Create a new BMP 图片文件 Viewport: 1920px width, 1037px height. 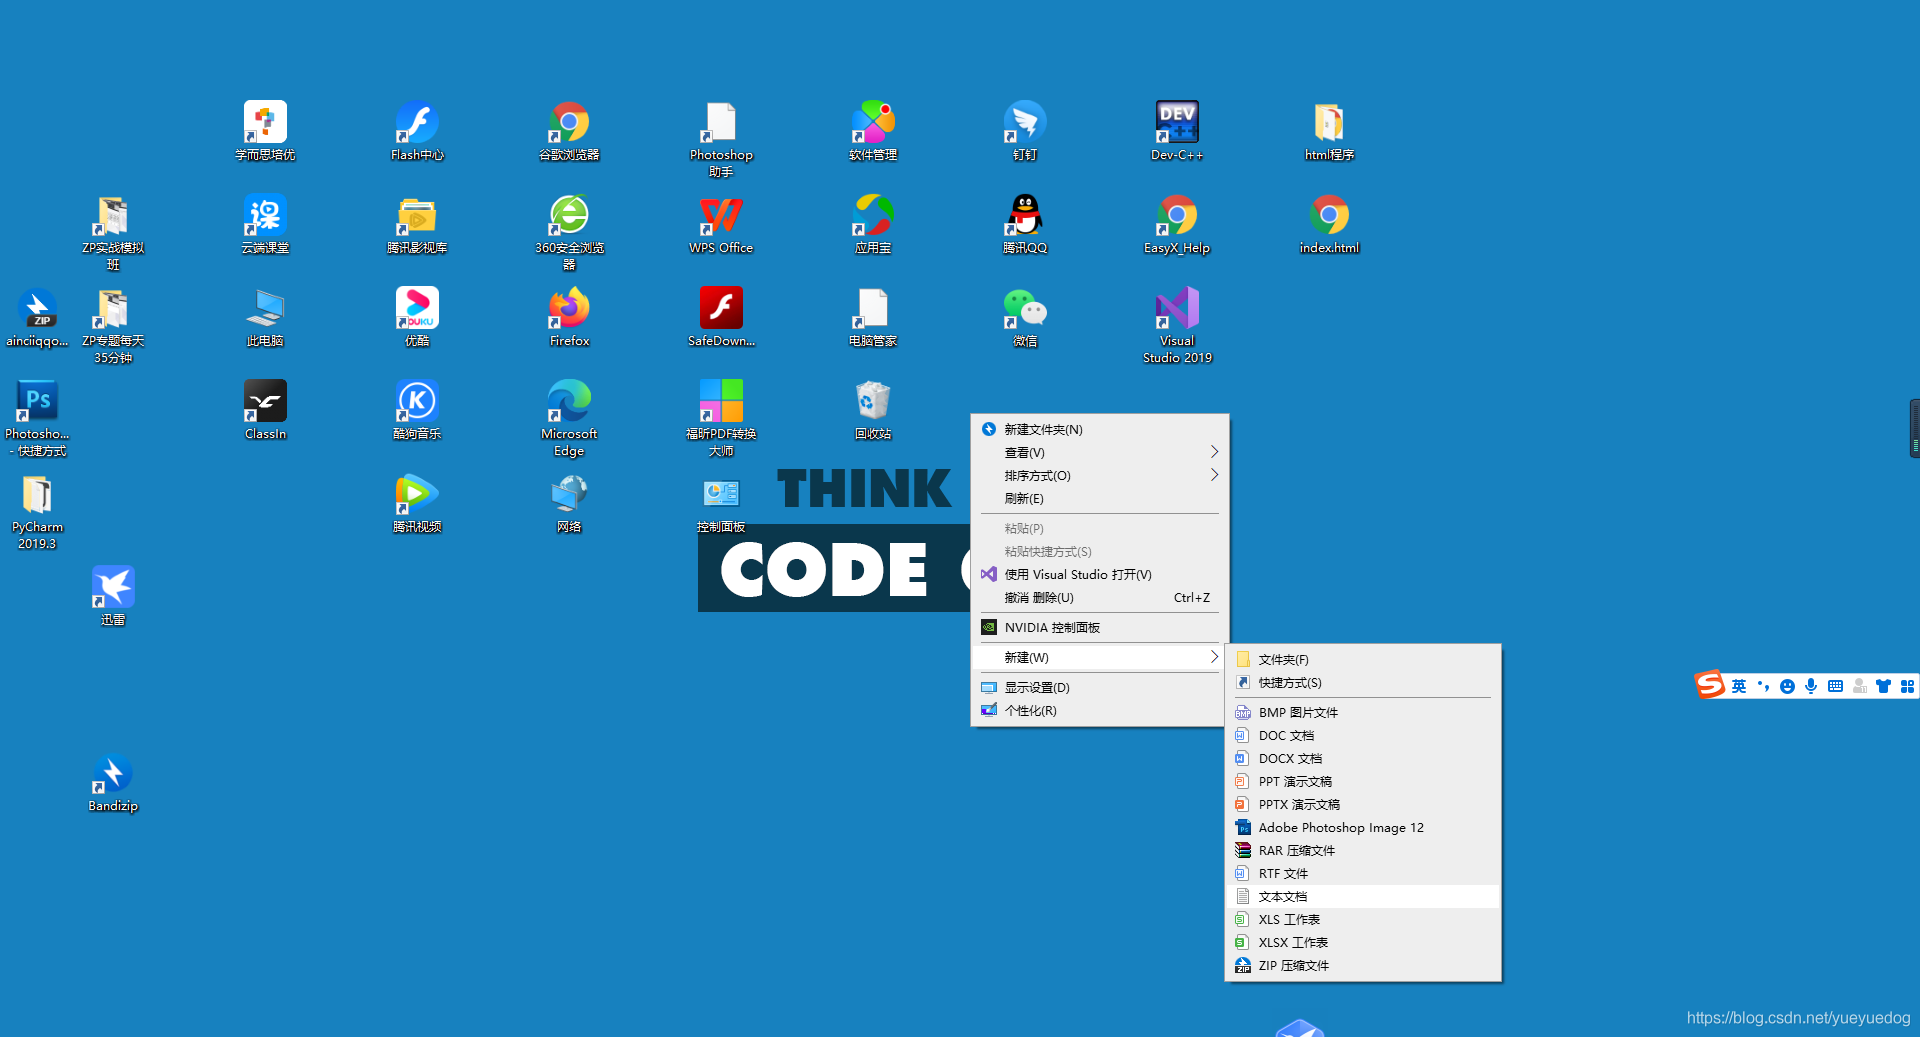[x=1363, y=713]
